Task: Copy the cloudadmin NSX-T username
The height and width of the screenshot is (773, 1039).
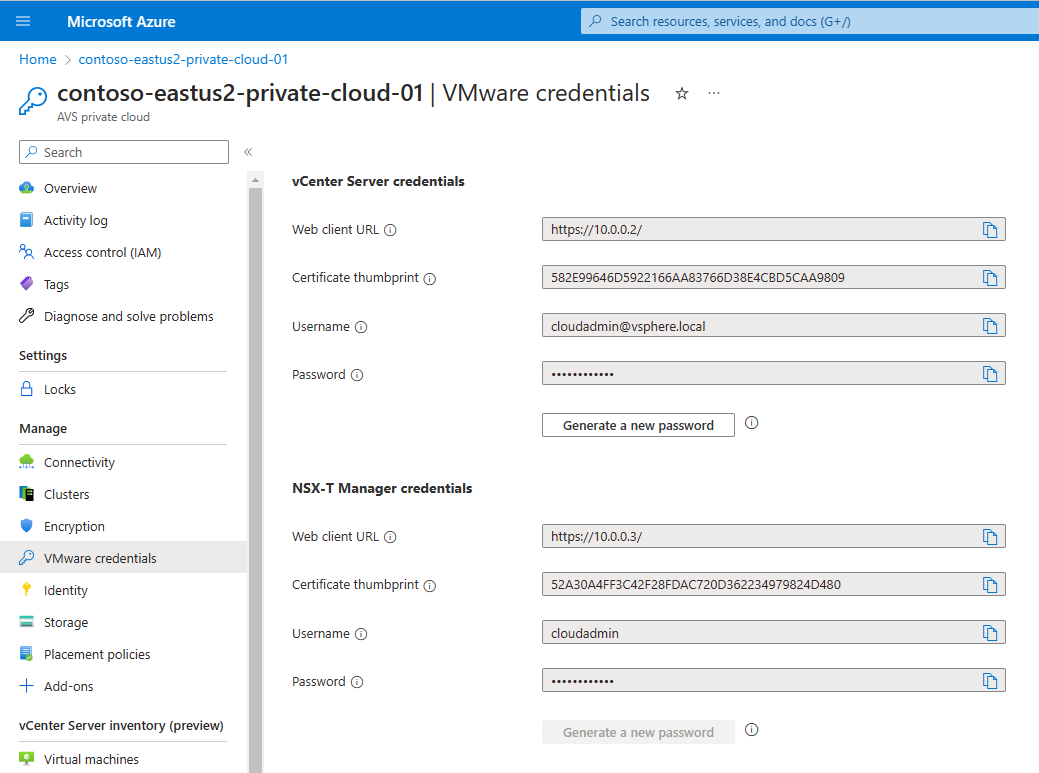Action: pos(991,632)
